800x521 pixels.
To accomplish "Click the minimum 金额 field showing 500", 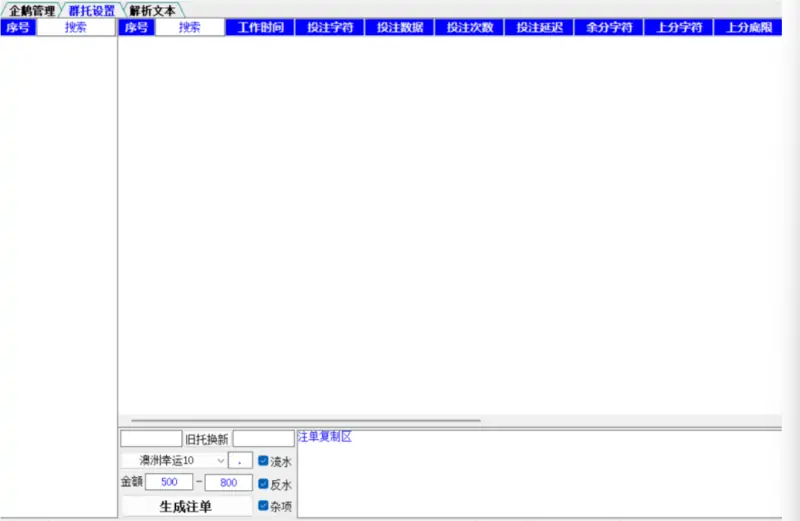I will [x=169, y=483].
